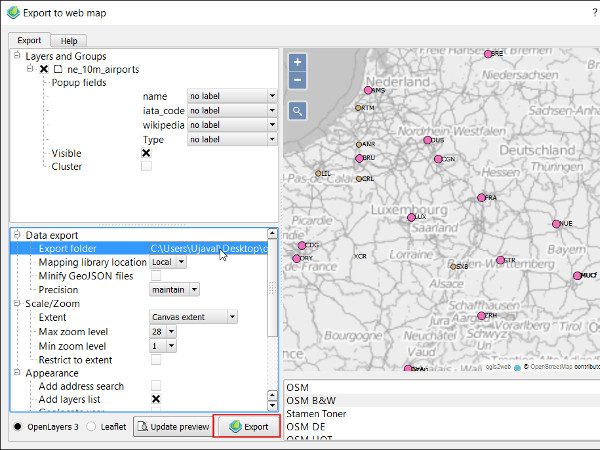Screen dimensions: 600x450
Task: Click the NUE airport marker
Action: pyautogui.click(x=556, y=224)
